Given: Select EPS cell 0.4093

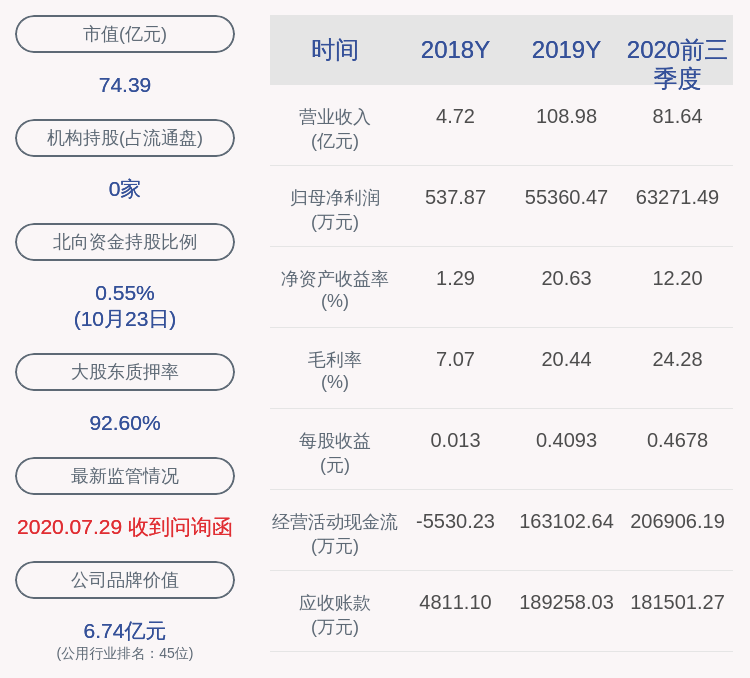Looking at the screenshot, I should 566,440.
